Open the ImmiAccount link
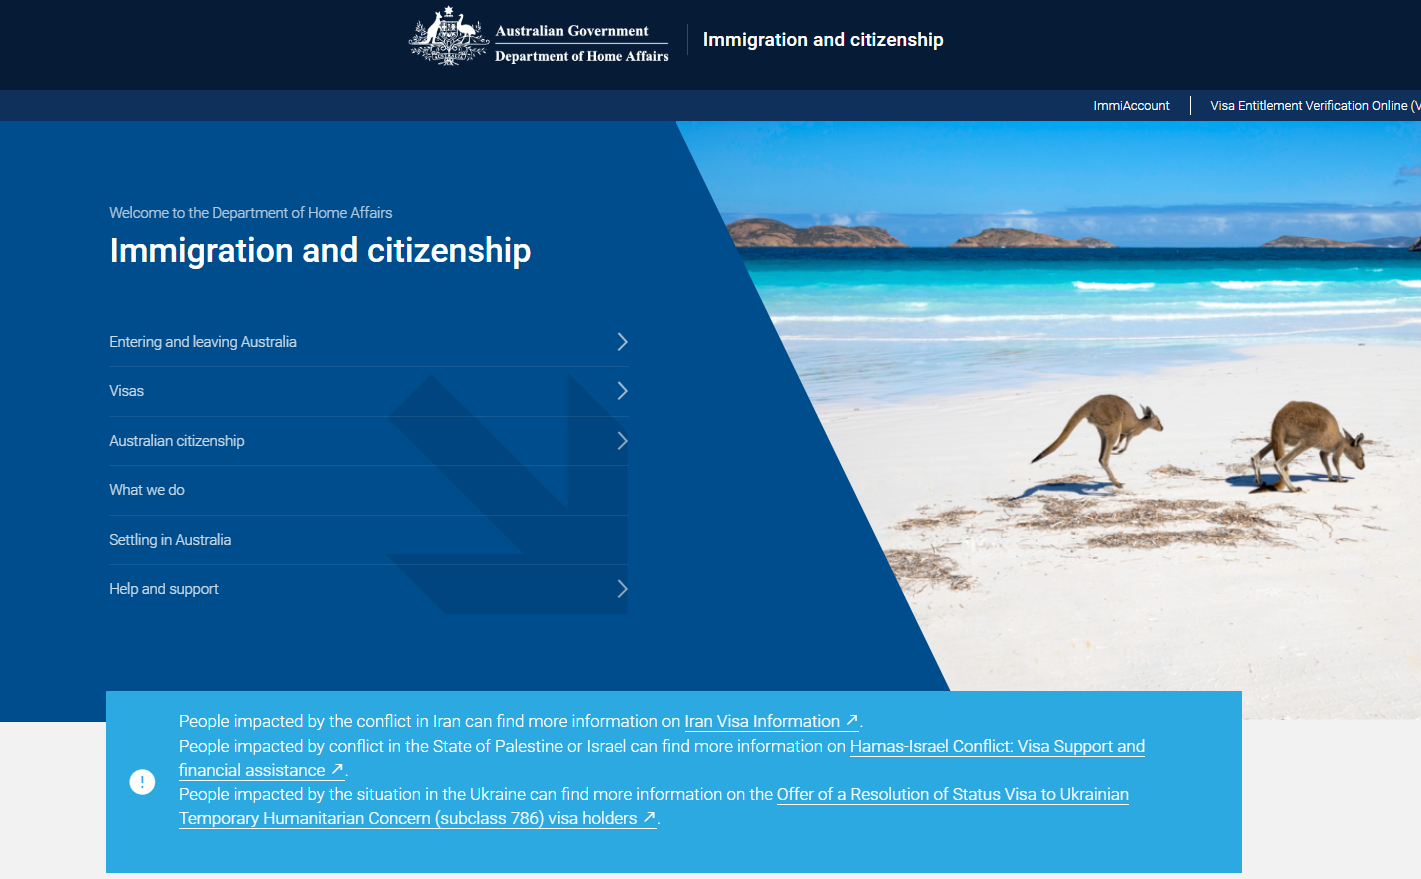This screenshot has height=879, width=1421. point(1131,106)
